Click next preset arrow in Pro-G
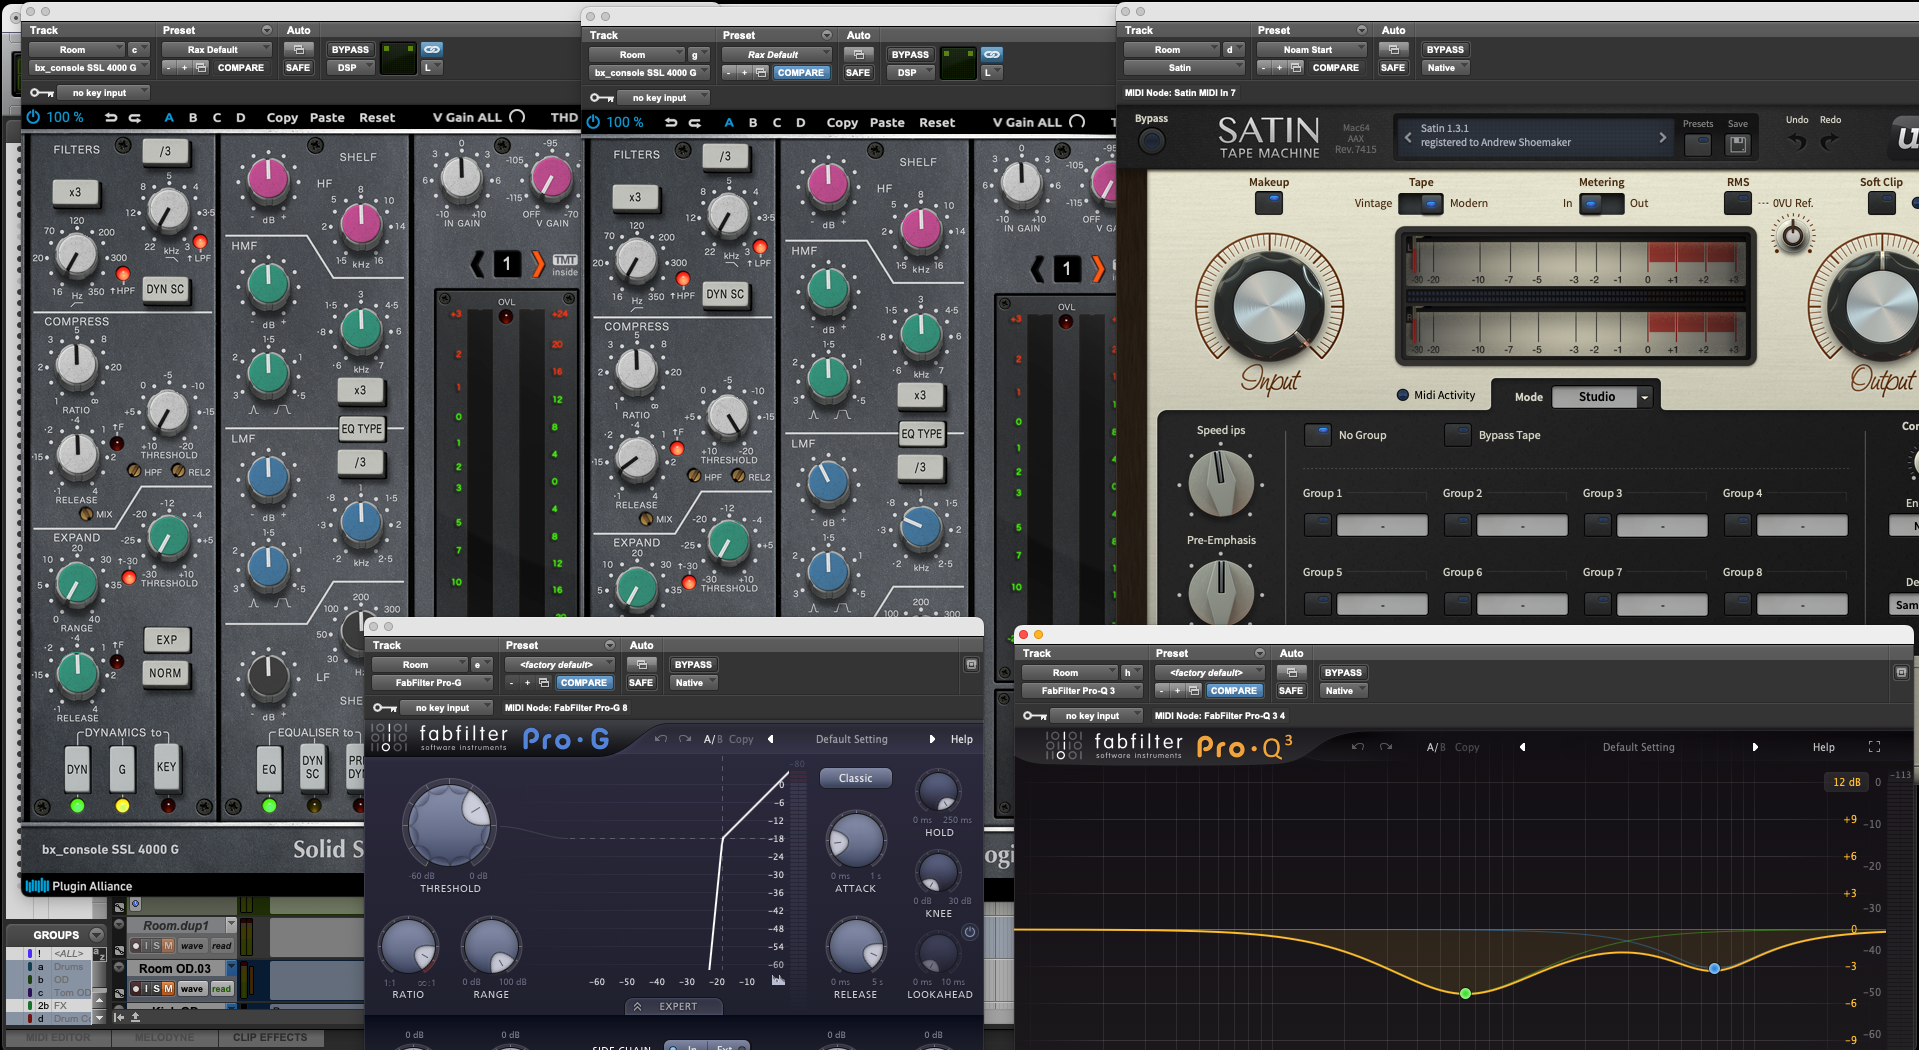Image resolution: width=1919 pixels, height=1050 pixels. [932, 739]
